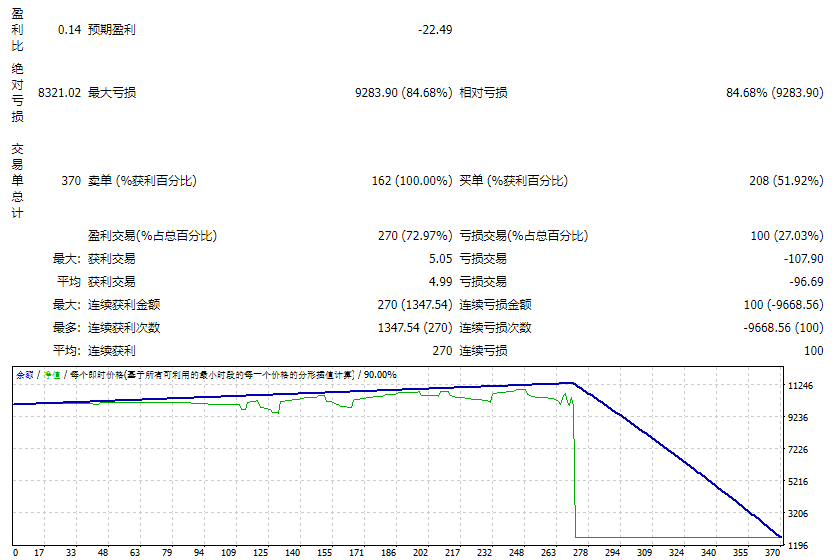Click the average loss trade value "-96.69"
The image size is (834, 560).
806,282
